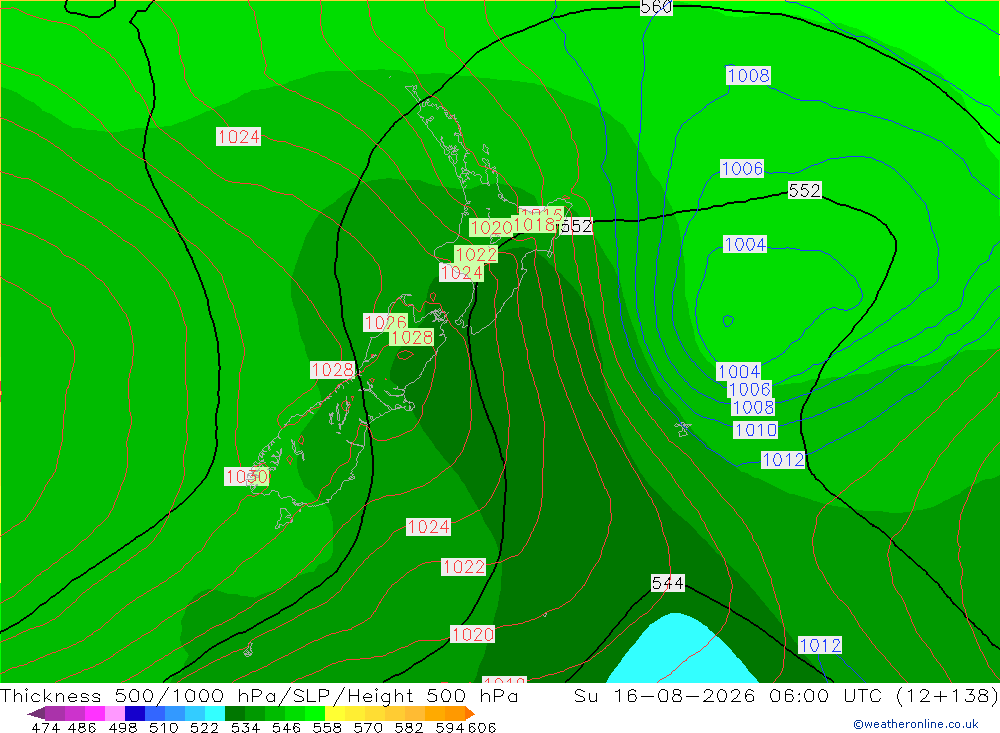Click the blue 1010 label below 1008
Image resolution: width=1000 pixels, height=733 pixels.
coord(756,430)
